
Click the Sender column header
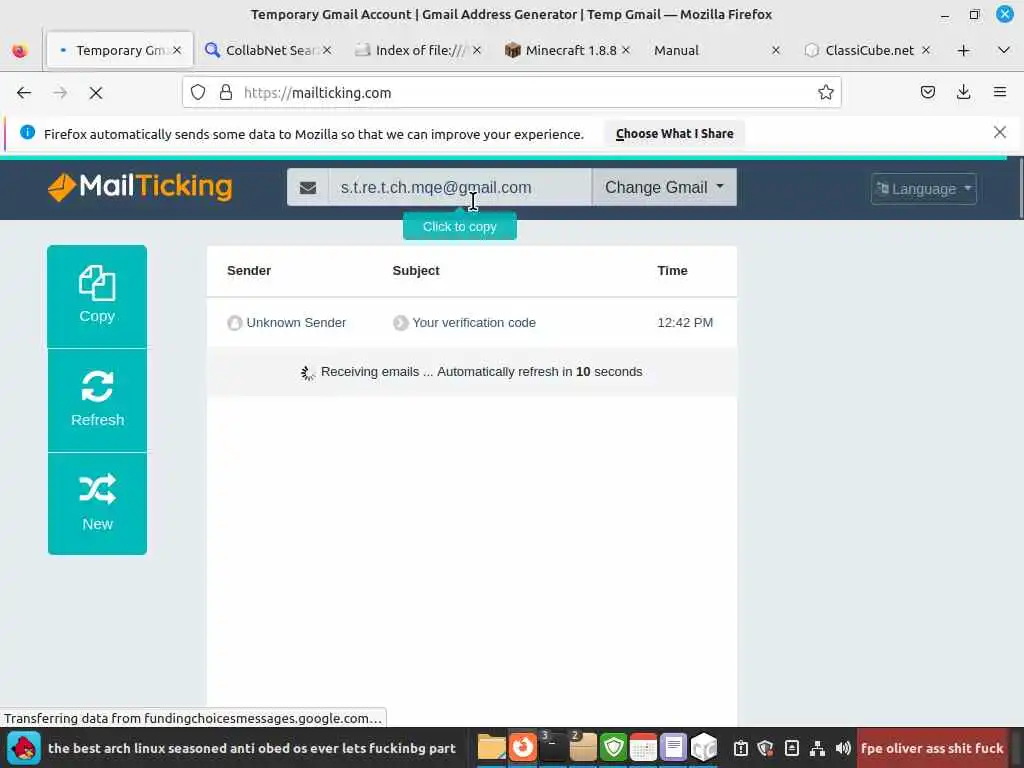(249, 270)
